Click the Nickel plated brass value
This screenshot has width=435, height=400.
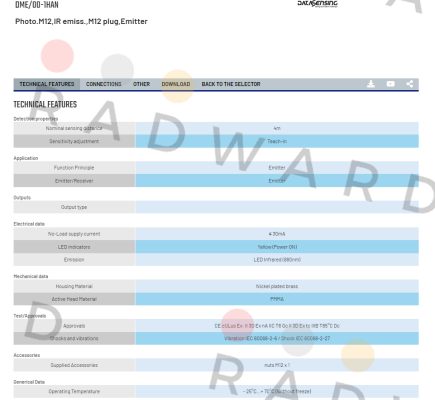pos(277,286)
